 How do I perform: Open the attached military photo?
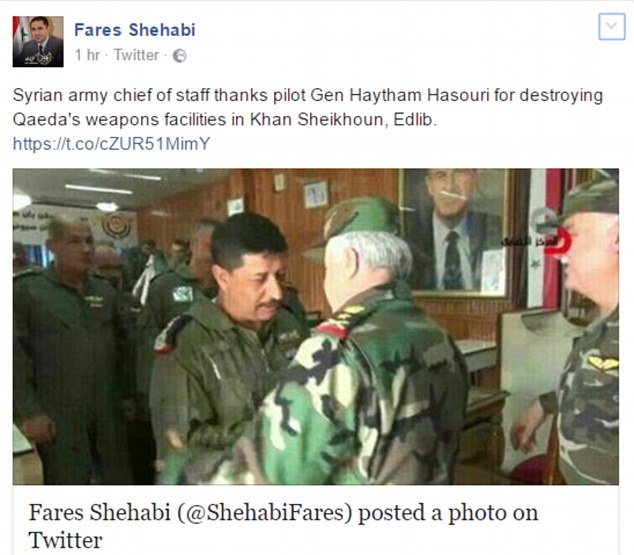(315, 326)
